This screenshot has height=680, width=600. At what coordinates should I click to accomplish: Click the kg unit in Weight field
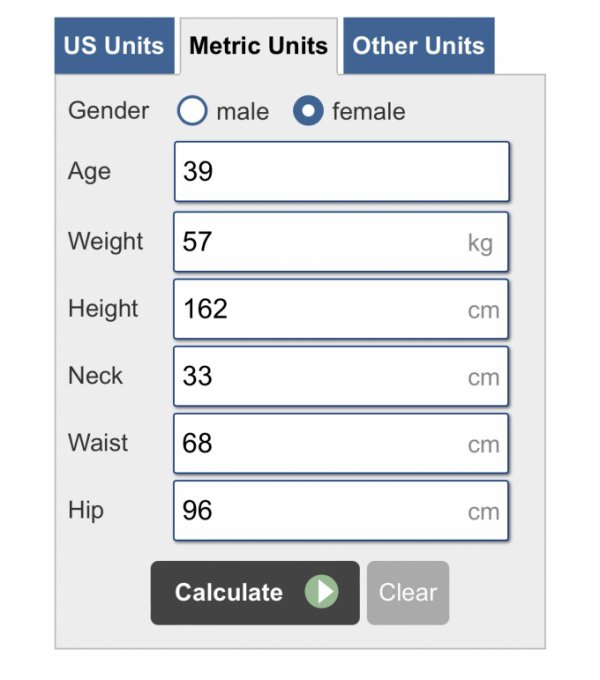pyautogui.click(x=480, y=243)
